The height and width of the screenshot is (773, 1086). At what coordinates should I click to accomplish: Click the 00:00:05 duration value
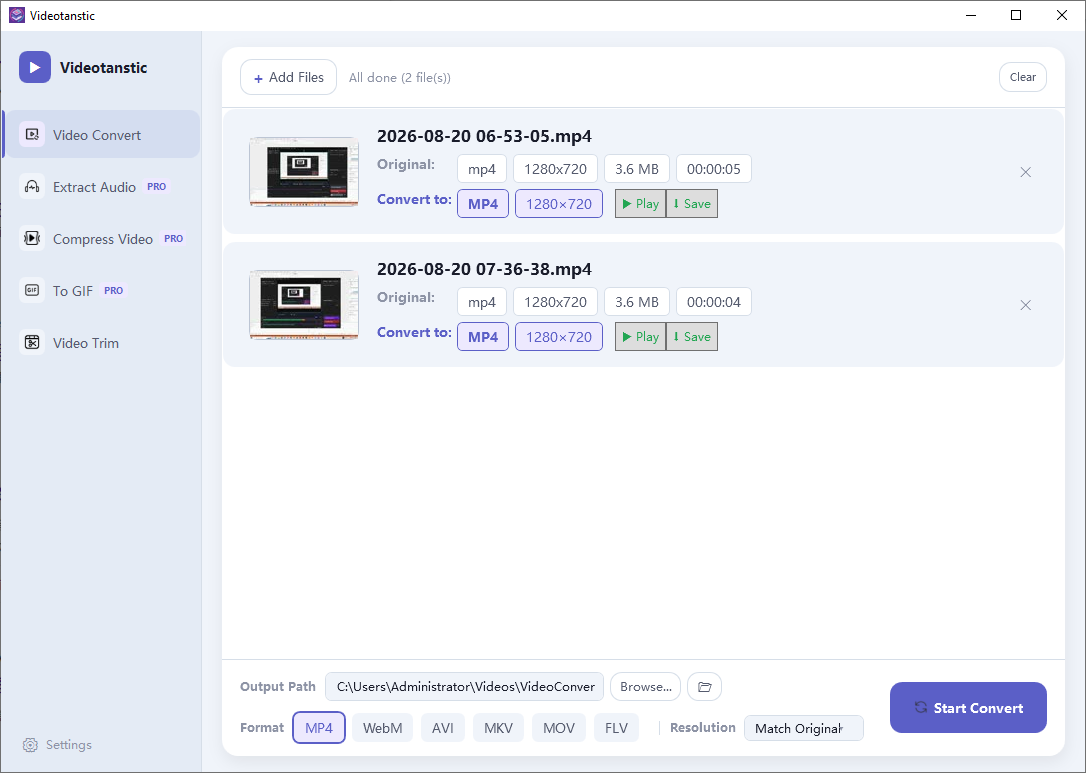(713, 168)
